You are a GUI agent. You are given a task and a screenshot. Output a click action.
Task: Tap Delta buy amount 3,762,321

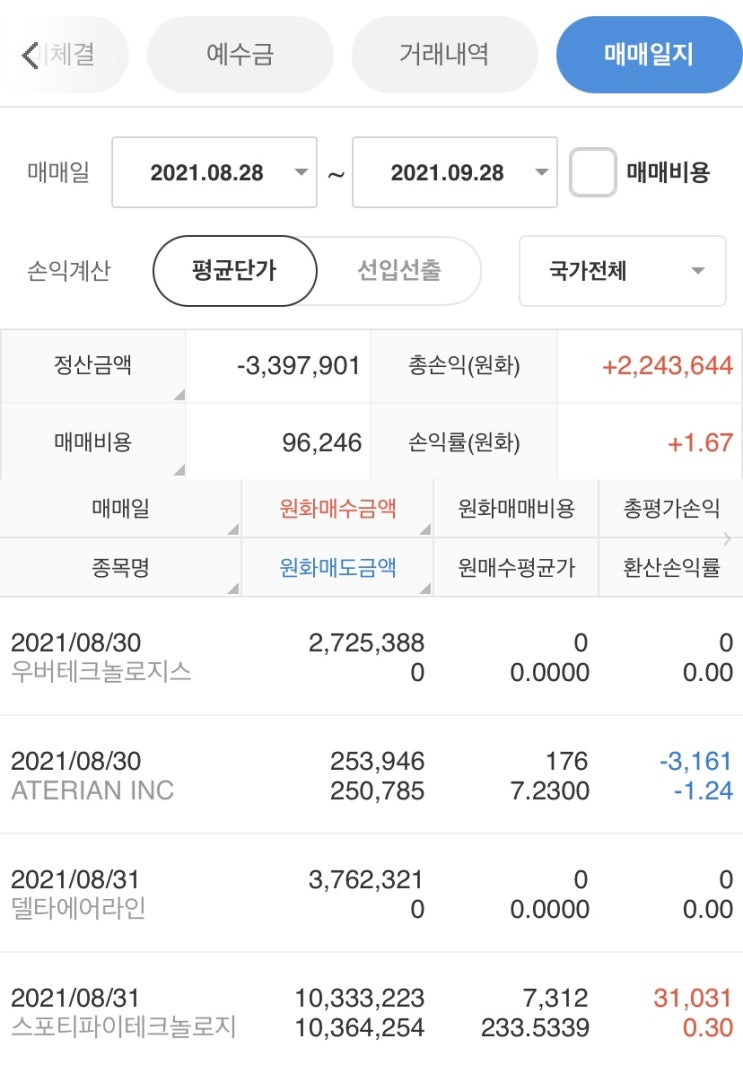point(366,880)
